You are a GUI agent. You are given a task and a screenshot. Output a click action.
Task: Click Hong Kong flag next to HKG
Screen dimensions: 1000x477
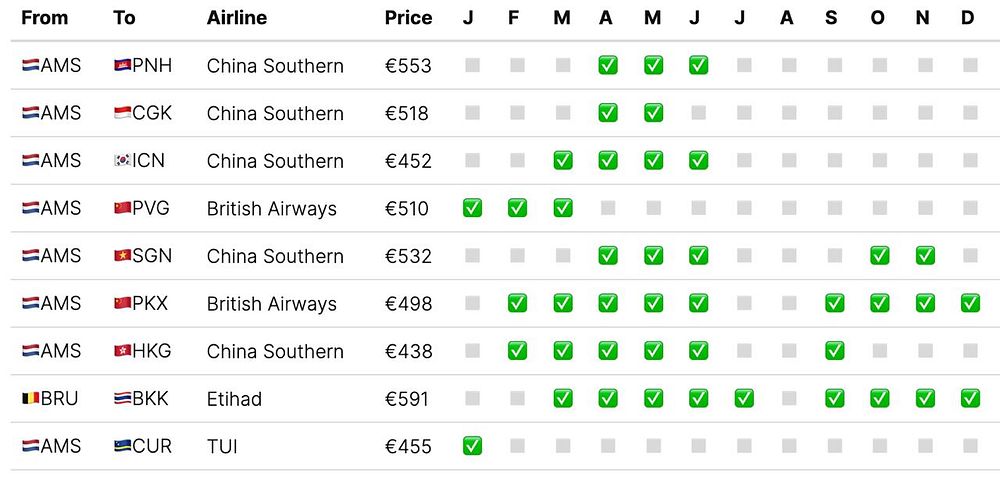tap(123, 351)
